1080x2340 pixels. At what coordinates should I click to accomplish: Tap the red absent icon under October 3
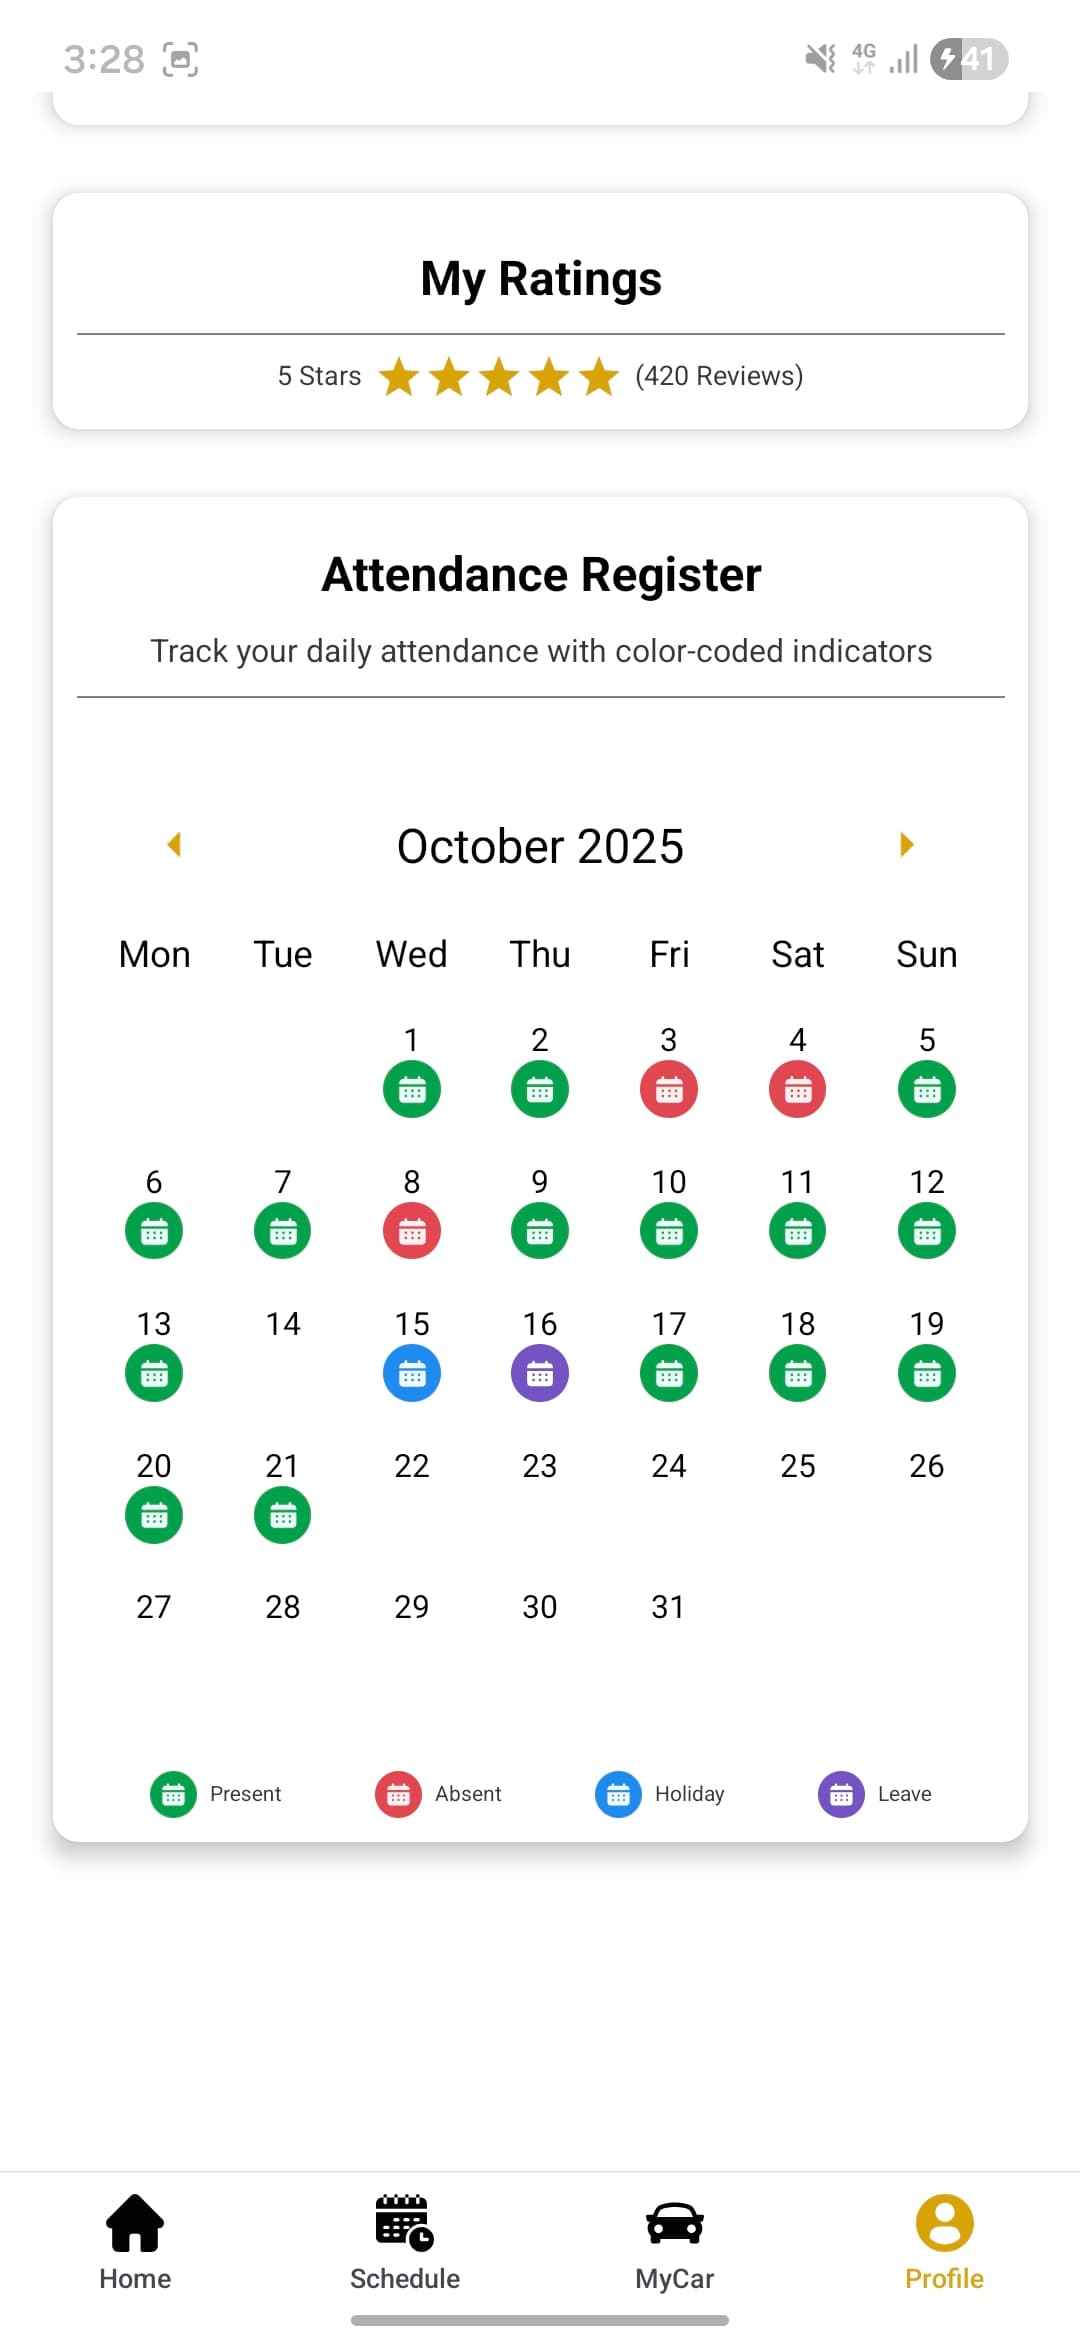point(669,1089)
